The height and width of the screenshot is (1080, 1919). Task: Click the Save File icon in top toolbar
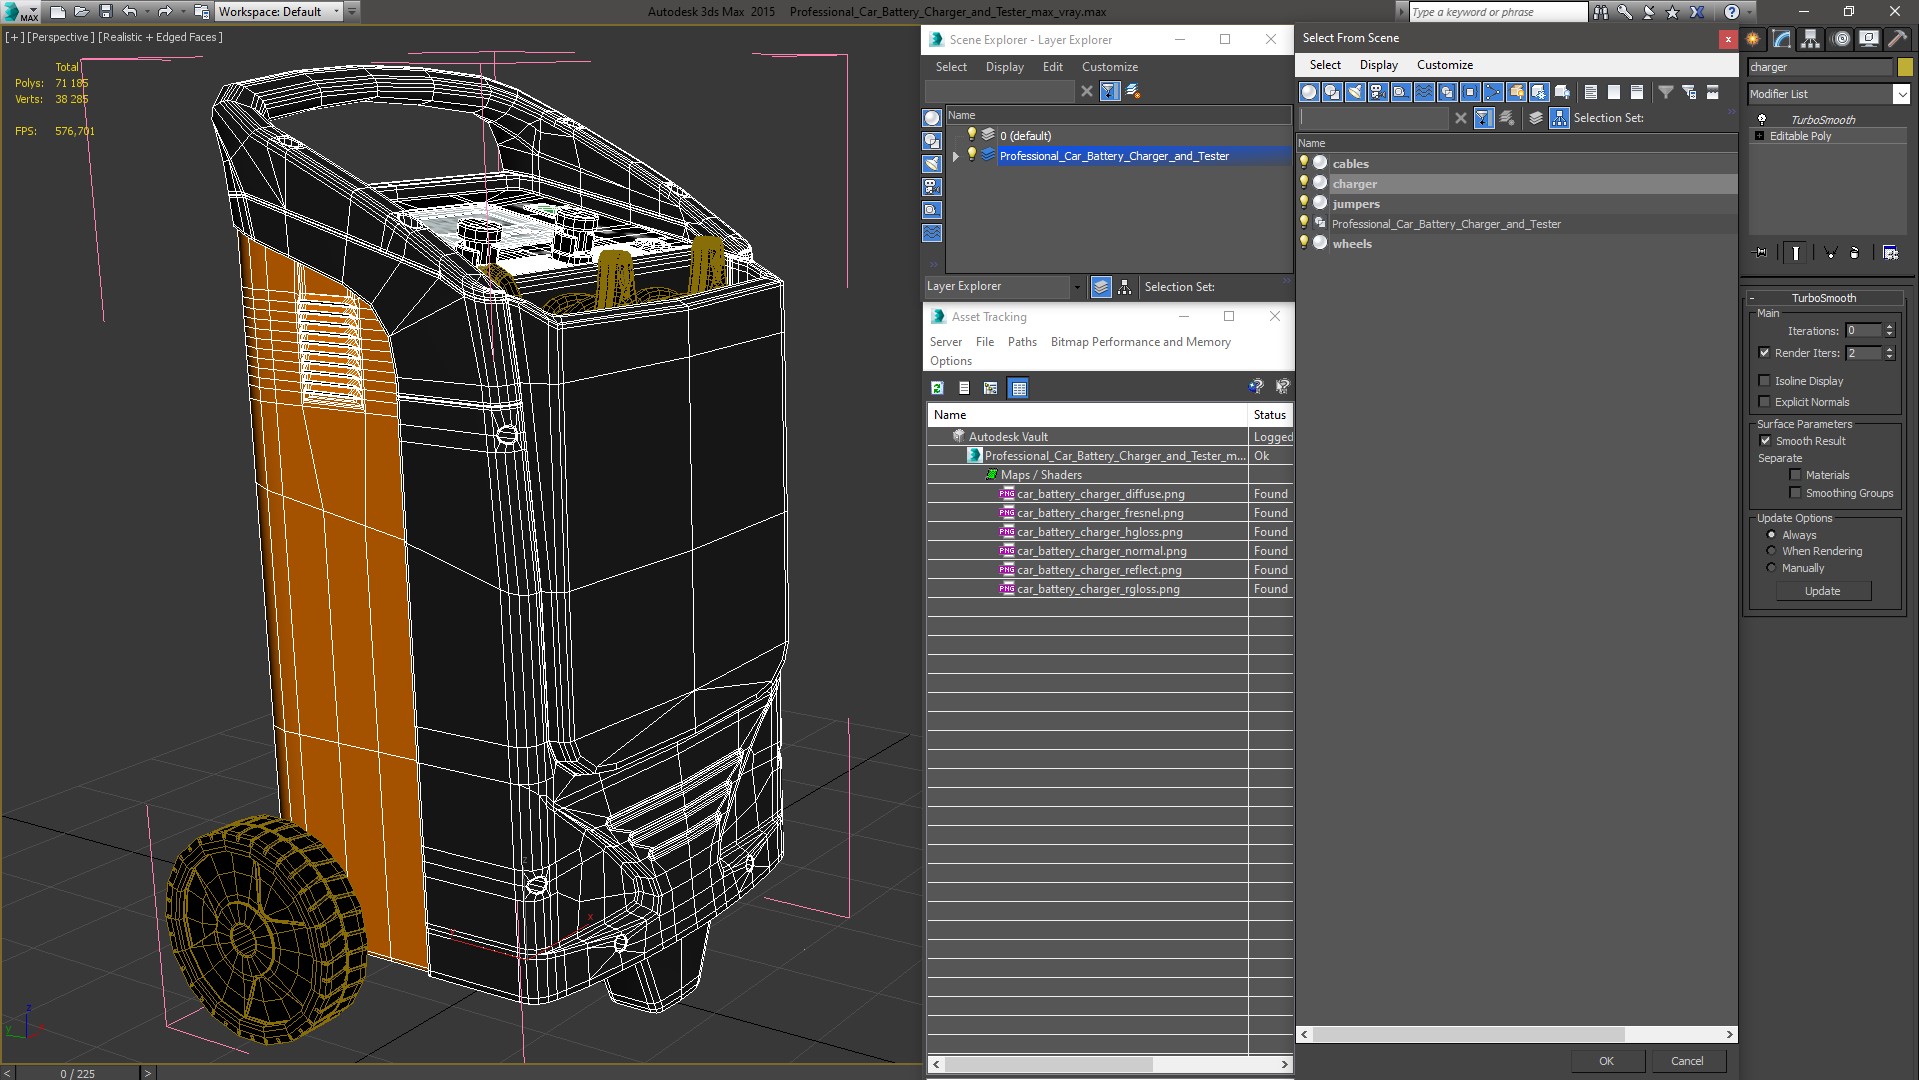pyautogui.click(x=105, y=12)
